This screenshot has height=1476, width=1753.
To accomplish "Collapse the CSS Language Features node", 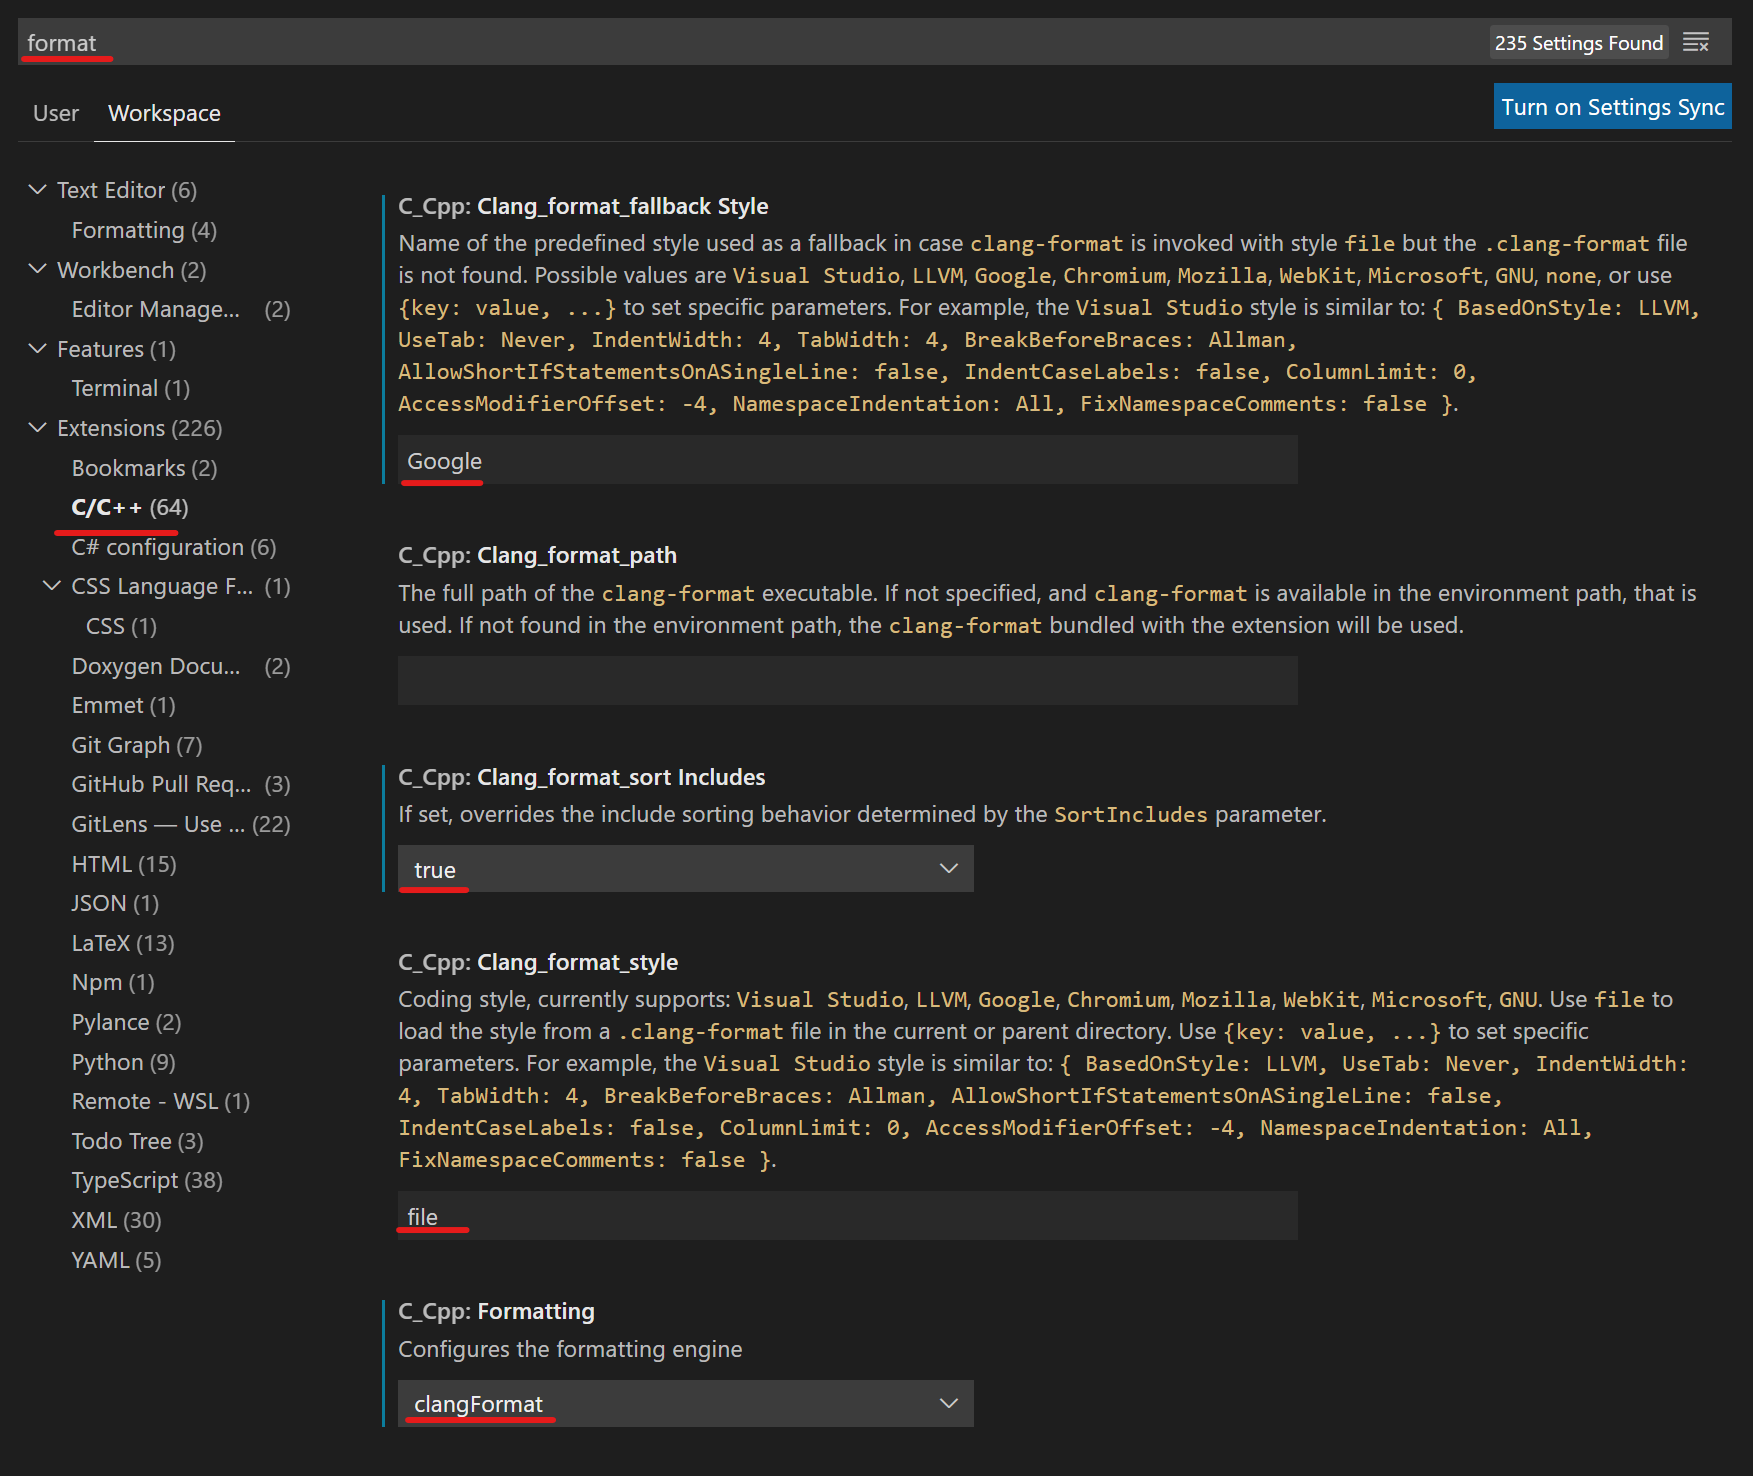I will [x=52, y=586].
